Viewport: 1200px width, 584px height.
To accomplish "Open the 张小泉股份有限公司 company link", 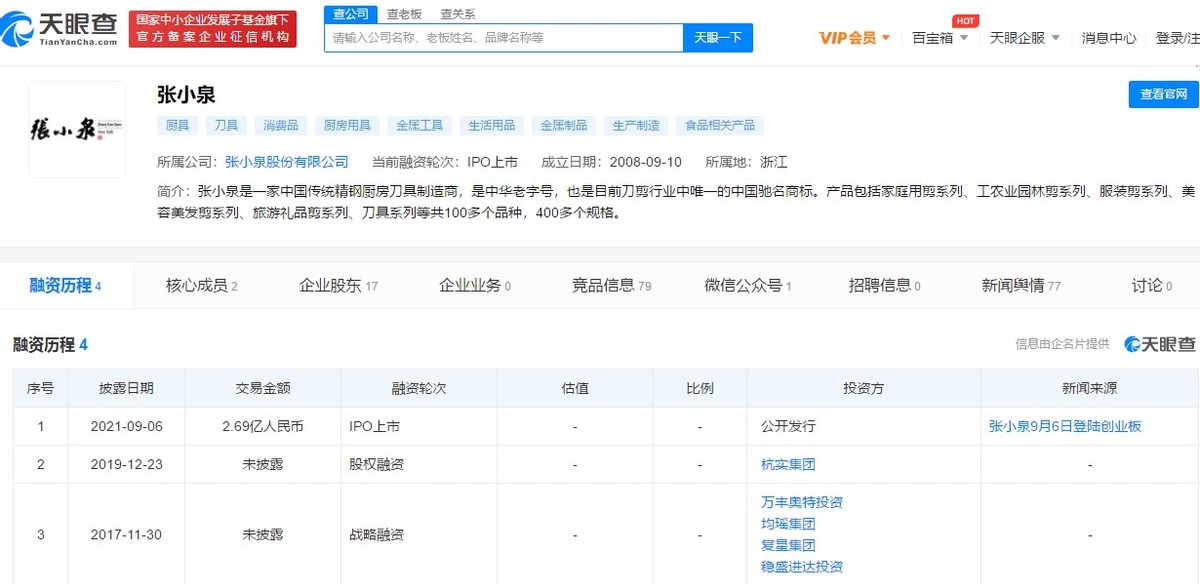I will (287, 162).
